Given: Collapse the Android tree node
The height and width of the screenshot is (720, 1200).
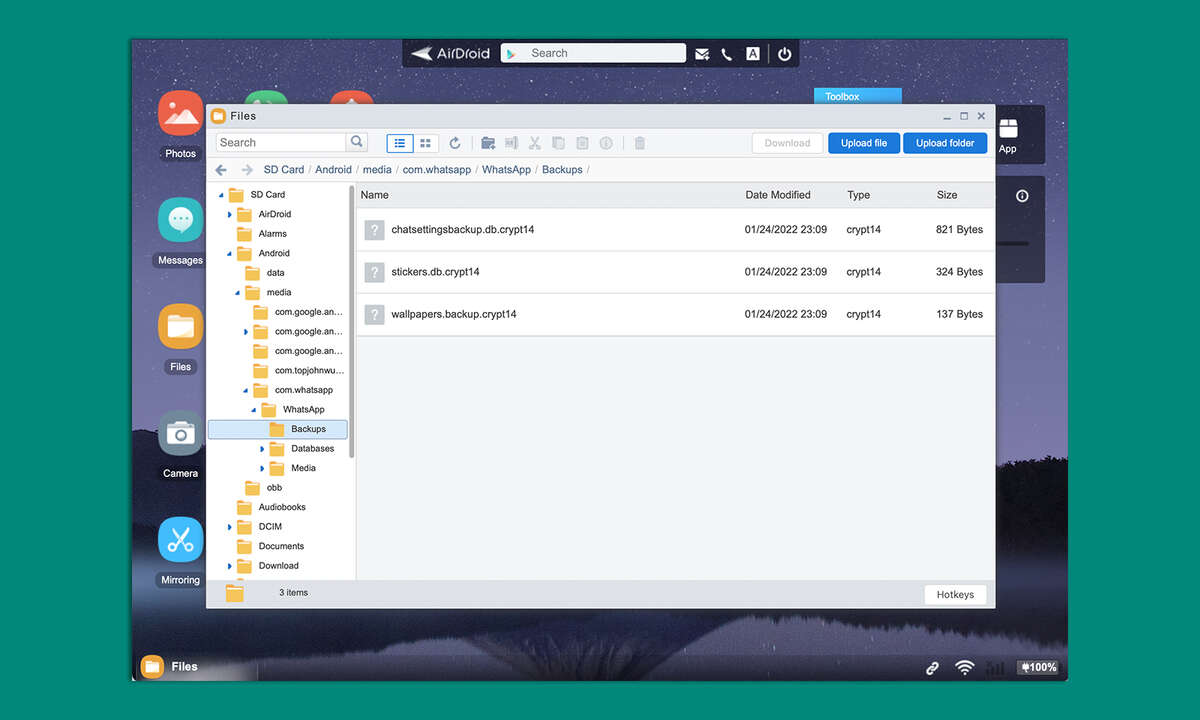Looking at the screenshot, I should tap(229, 253).
